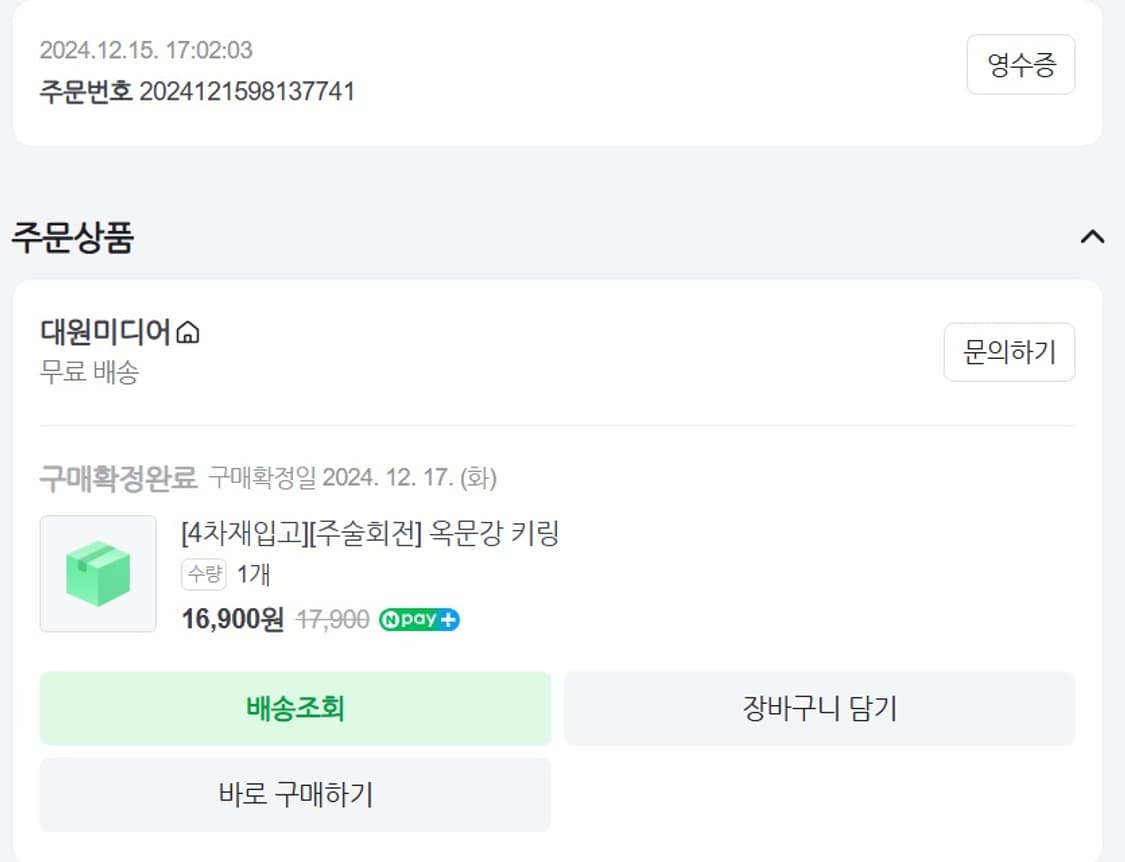Image resolution: width=1125 pixels, height=862 pixels.
Task: Open the 영수증 receipt button
Action: tap(1020, 64)
